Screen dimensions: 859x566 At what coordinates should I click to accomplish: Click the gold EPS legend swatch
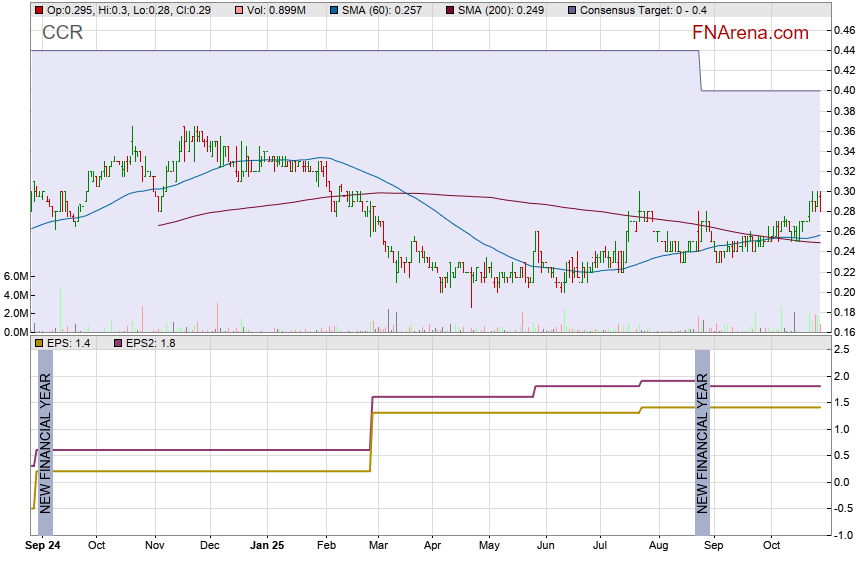point(38,343)
